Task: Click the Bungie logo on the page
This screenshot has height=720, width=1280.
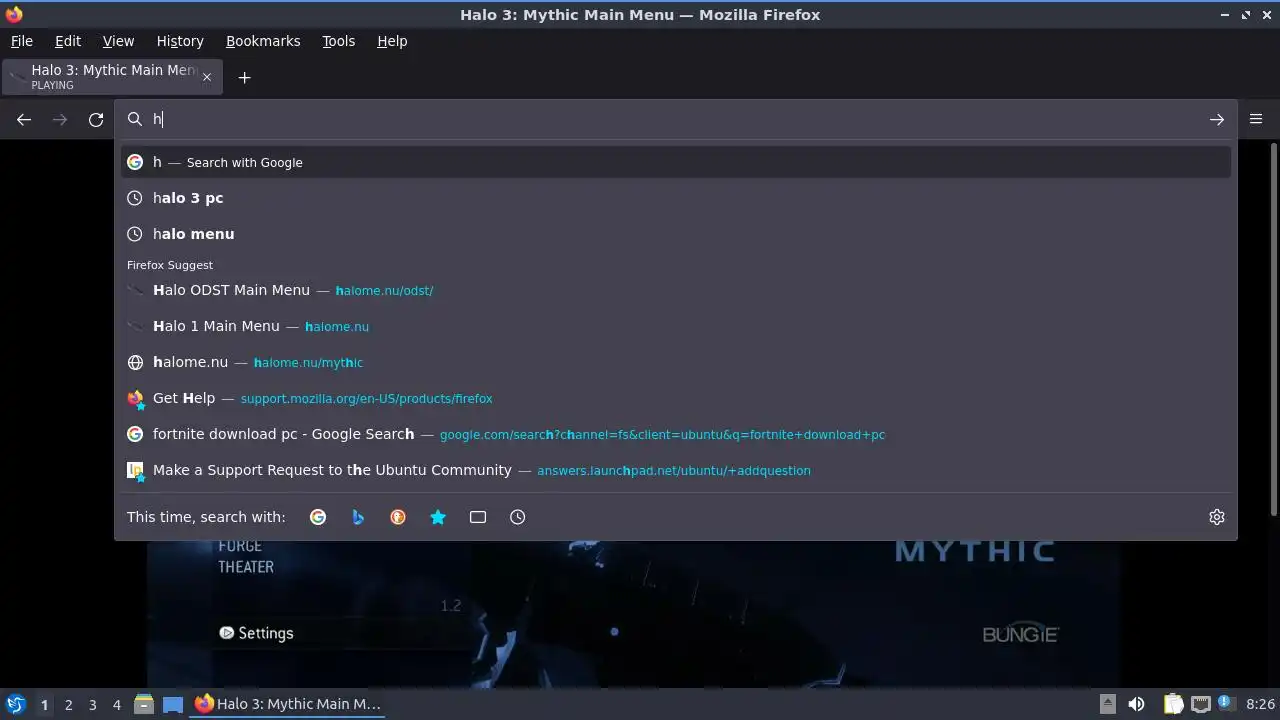Action: pos(1020,634)
